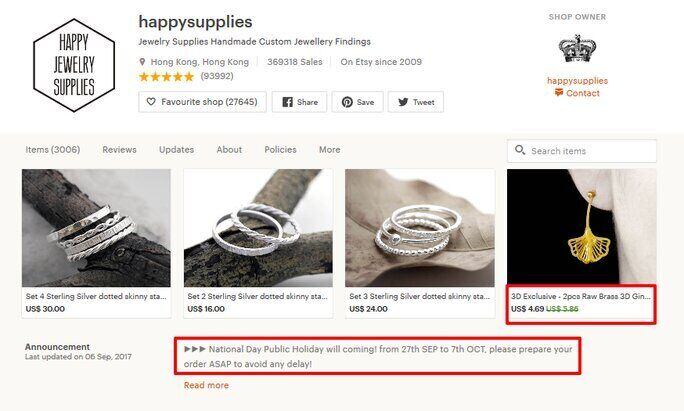Open the Set 4 Sterling Silver rings thumbnail
Image resolution: width=684 pixels, height=411 pixels.
coord(96,228)
